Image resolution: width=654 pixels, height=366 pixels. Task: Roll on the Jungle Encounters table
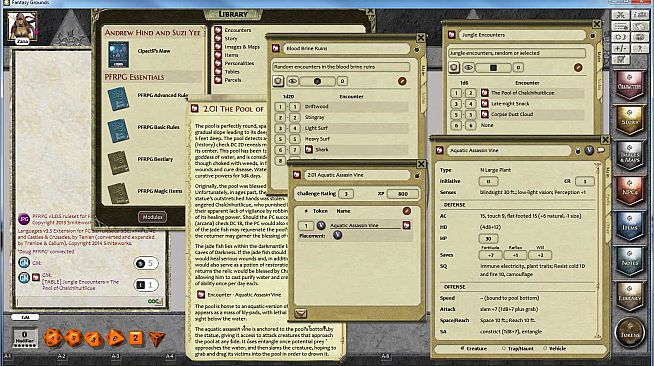454,68
